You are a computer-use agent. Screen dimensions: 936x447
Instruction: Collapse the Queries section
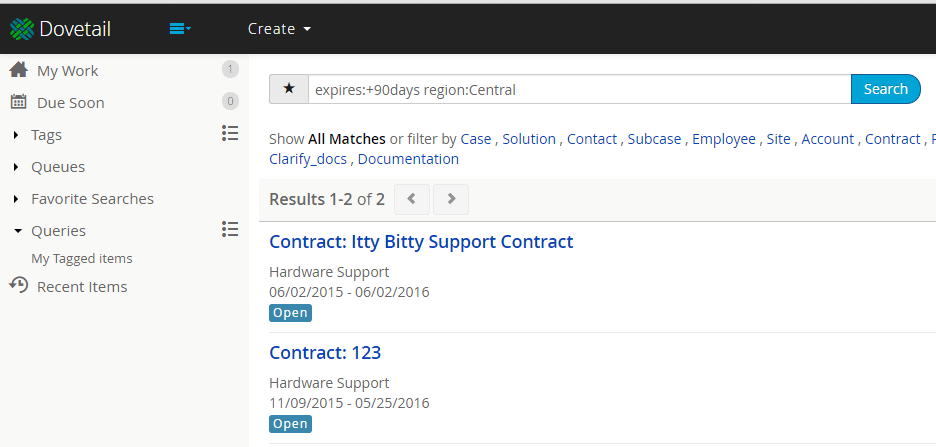pos(17,231)
